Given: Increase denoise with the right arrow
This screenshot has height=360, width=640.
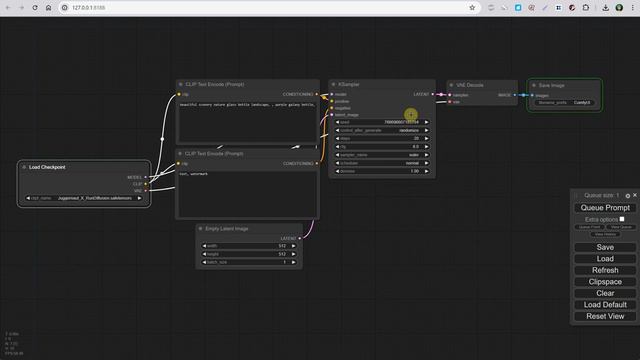Looking at the screenshot, I should (x=427, y=171).
